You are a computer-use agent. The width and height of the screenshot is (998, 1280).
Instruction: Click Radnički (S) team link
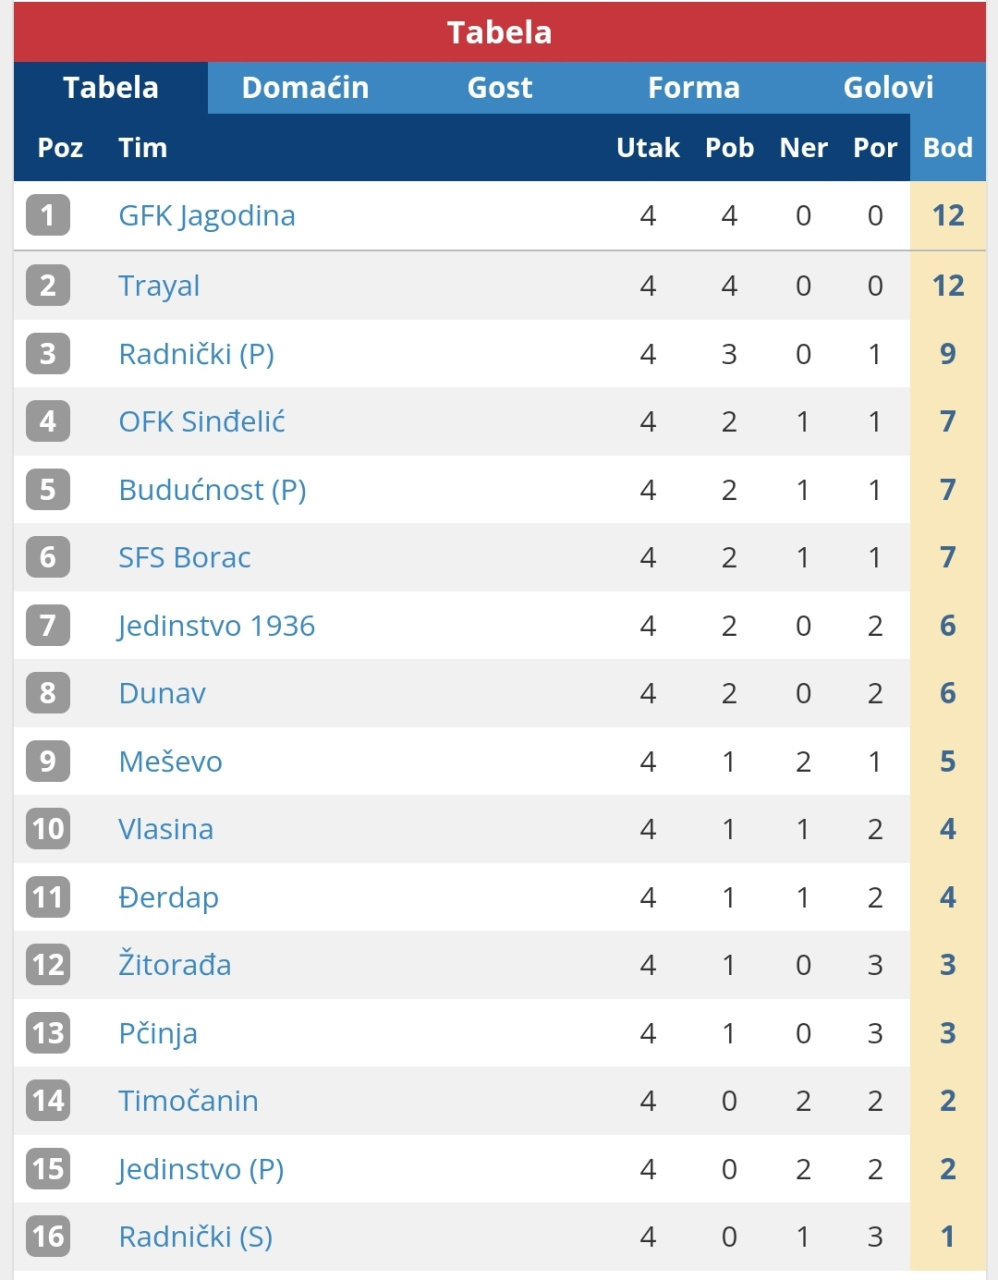[x=195, y=1237]
